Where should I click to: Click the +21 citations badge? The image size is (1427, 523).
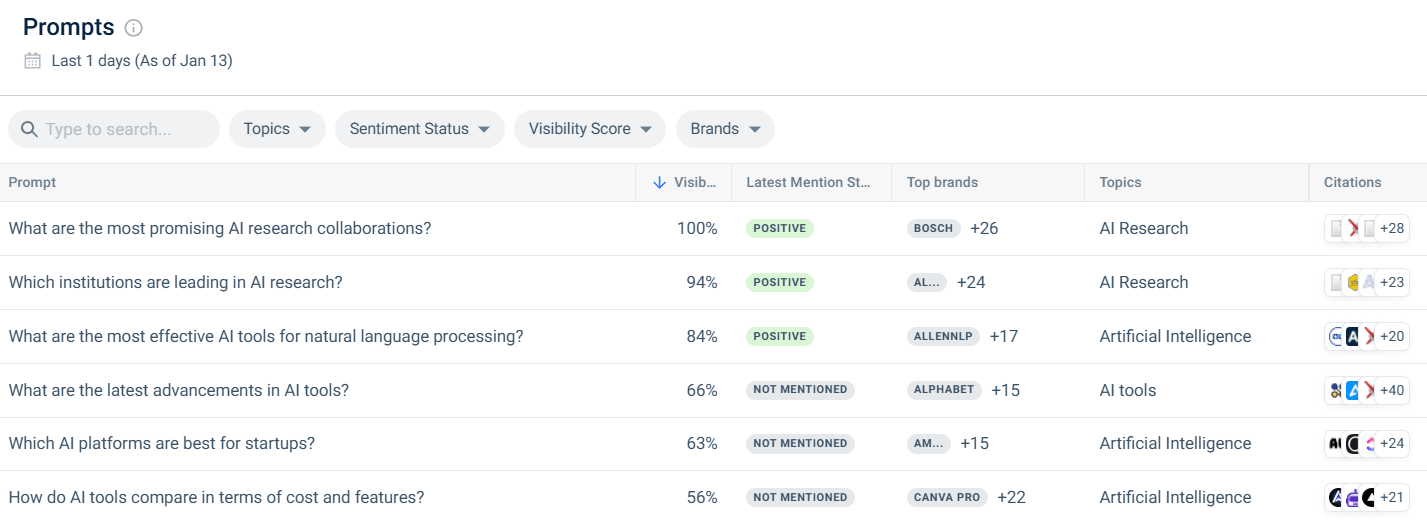1392,497
